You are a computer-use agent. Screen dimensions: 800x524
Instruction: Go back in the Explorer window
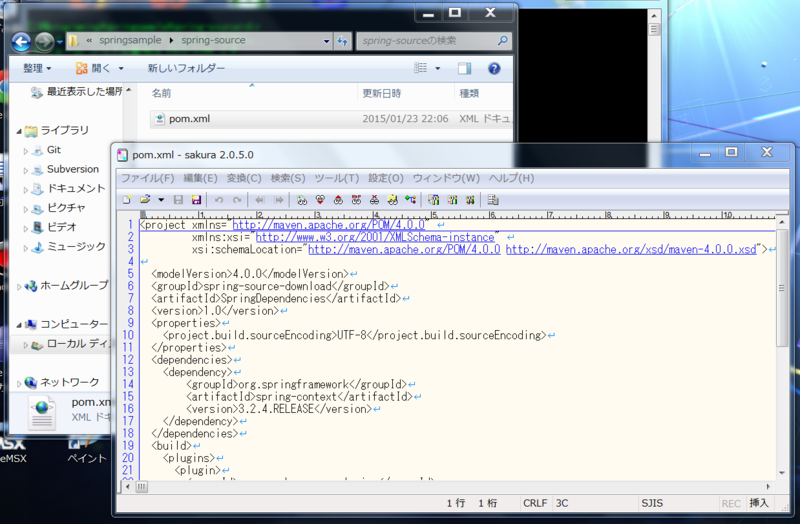coord(21,41)
